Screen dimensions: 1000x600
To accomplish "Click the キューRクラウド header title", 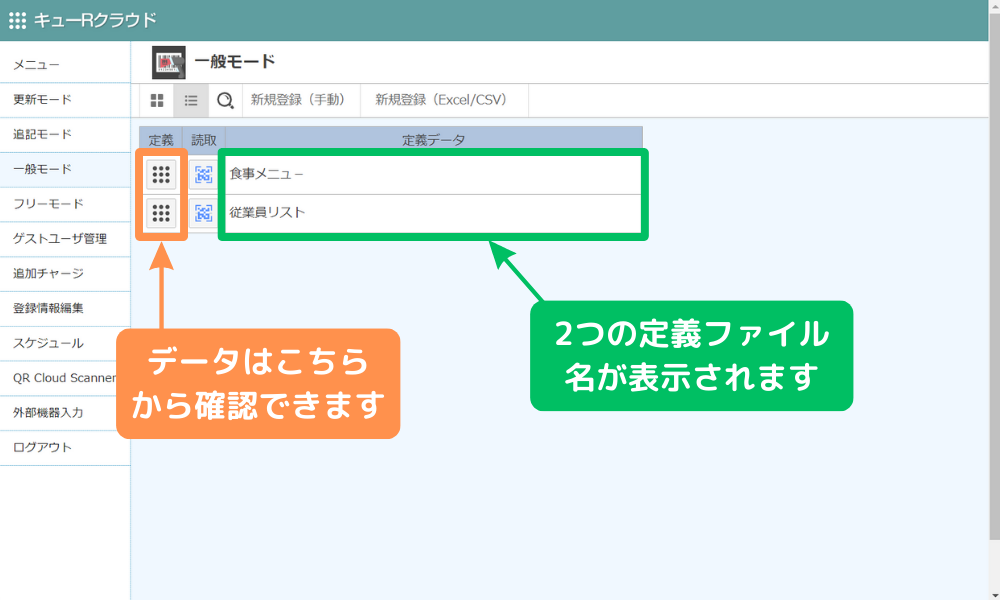I will coord(95,20).
